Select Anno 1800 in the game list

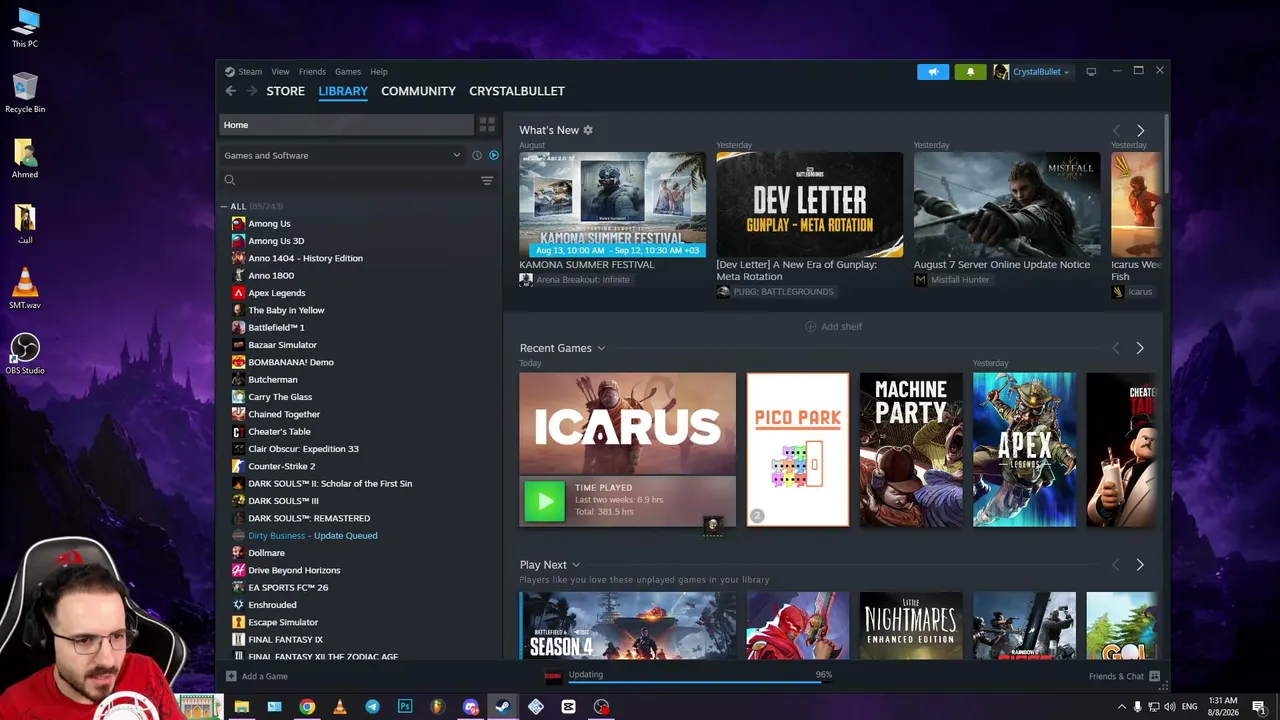[x=271, y=276]
